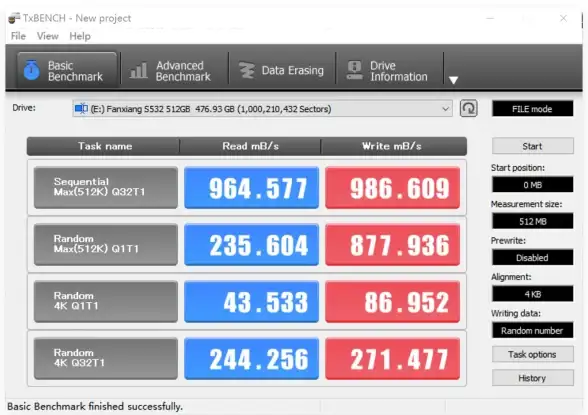Switch to the Advanced Benchmark tab
The height and width of the screenshot is (415, 588).
[x=174, y=70]
